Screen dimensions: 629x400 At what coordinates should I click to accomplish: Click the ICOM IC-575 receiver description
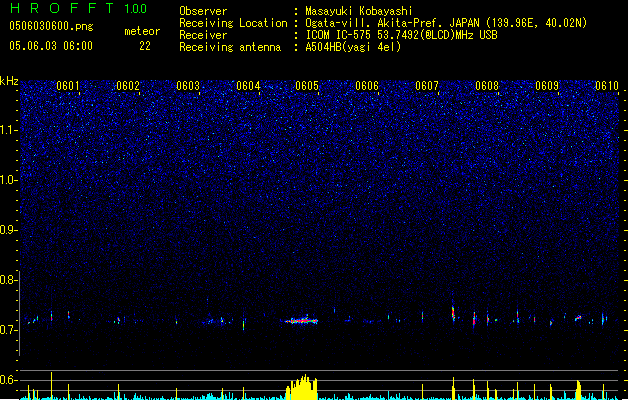pyautogui.click(x=401, y=35)
